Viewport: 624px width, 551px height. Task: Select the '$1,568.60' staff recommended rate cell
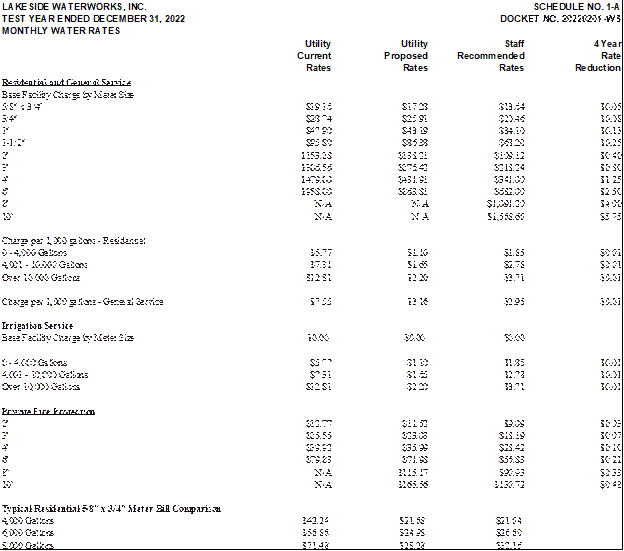[506, 216]
